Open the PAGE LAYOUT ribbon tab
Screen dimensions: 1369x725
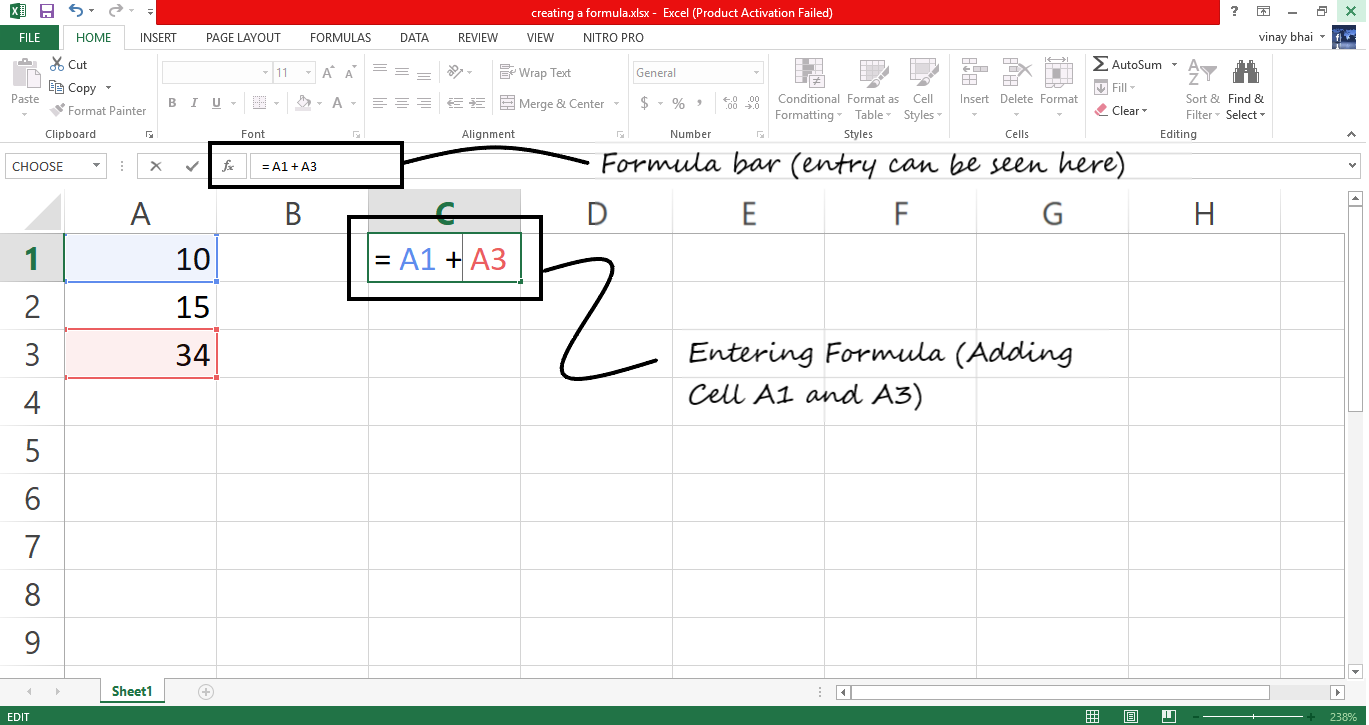tap(243, 38)
